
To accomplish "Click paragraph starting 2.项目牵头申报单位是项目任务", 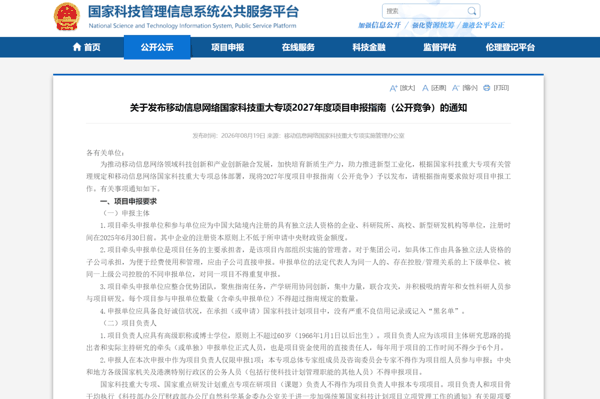I will pyautogui.click(x=298, y=262).
